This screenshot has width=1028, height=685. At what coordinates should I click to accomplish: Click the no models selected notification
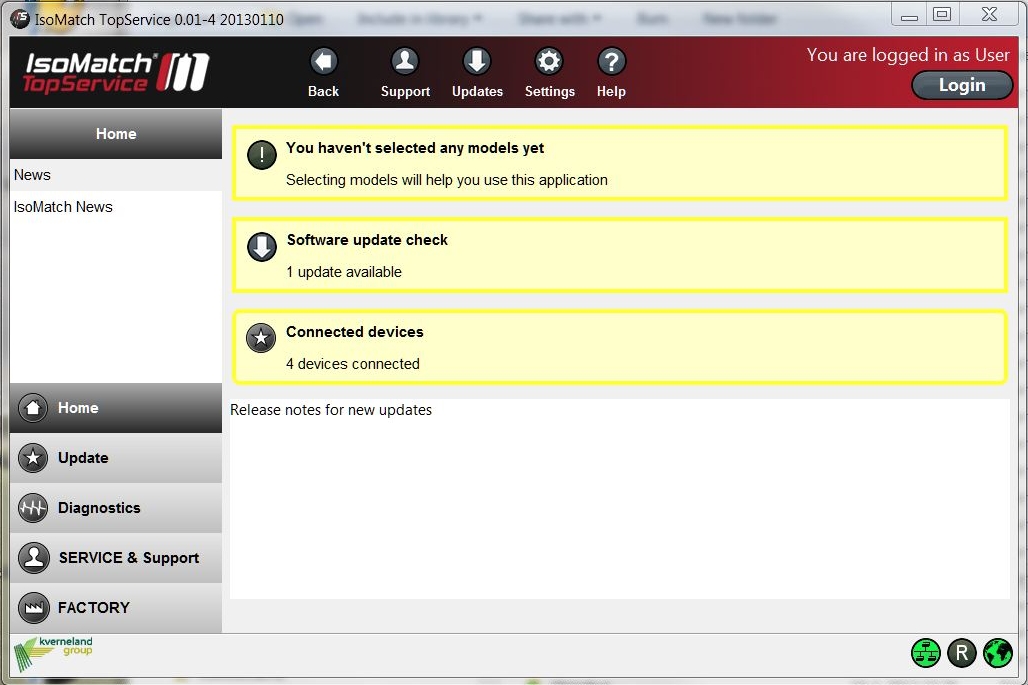619,163
